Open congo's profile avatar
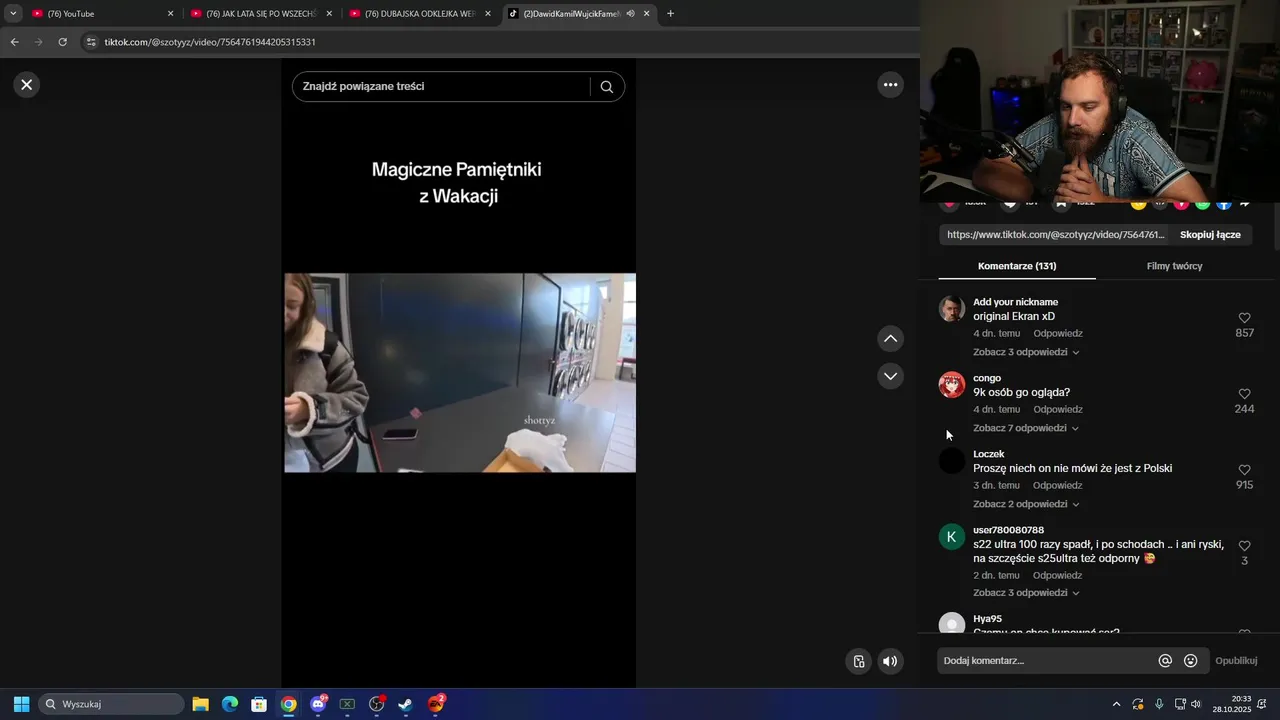This screenshot has height=720, width=1280. click(x=952, y=385)
